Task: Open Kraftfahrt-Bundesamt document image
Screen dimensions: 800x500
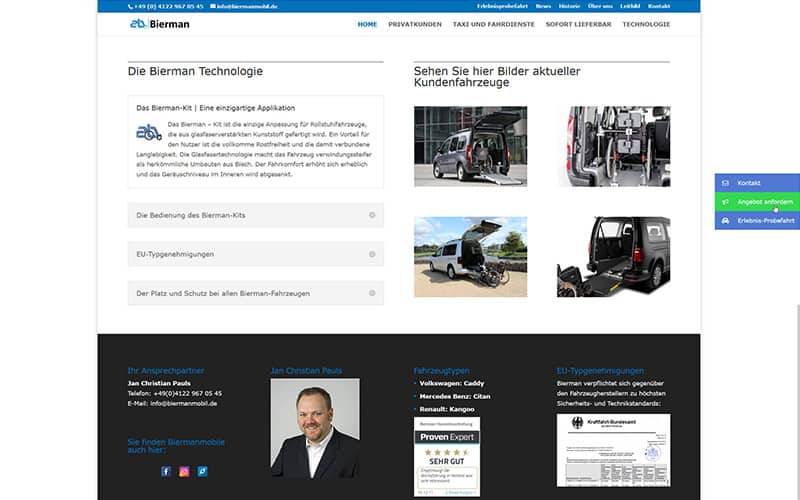Action: 614,450
